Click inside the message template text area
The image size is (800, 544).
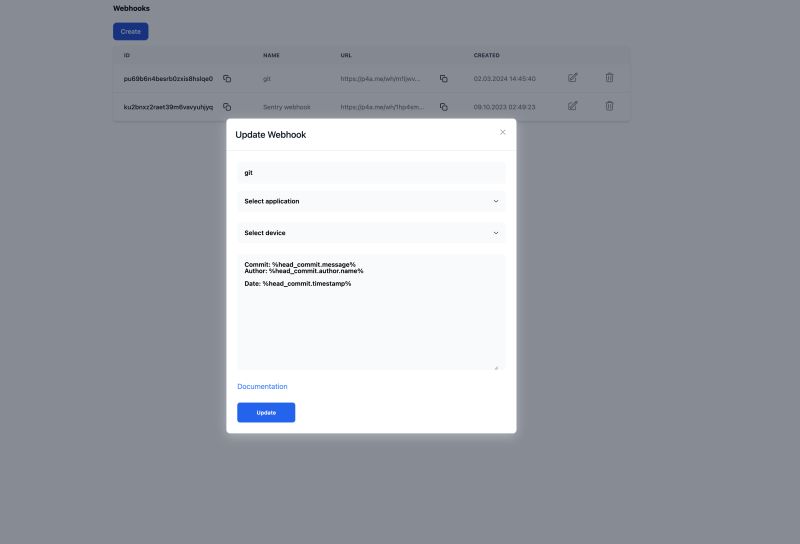click(x=371, y=312)
